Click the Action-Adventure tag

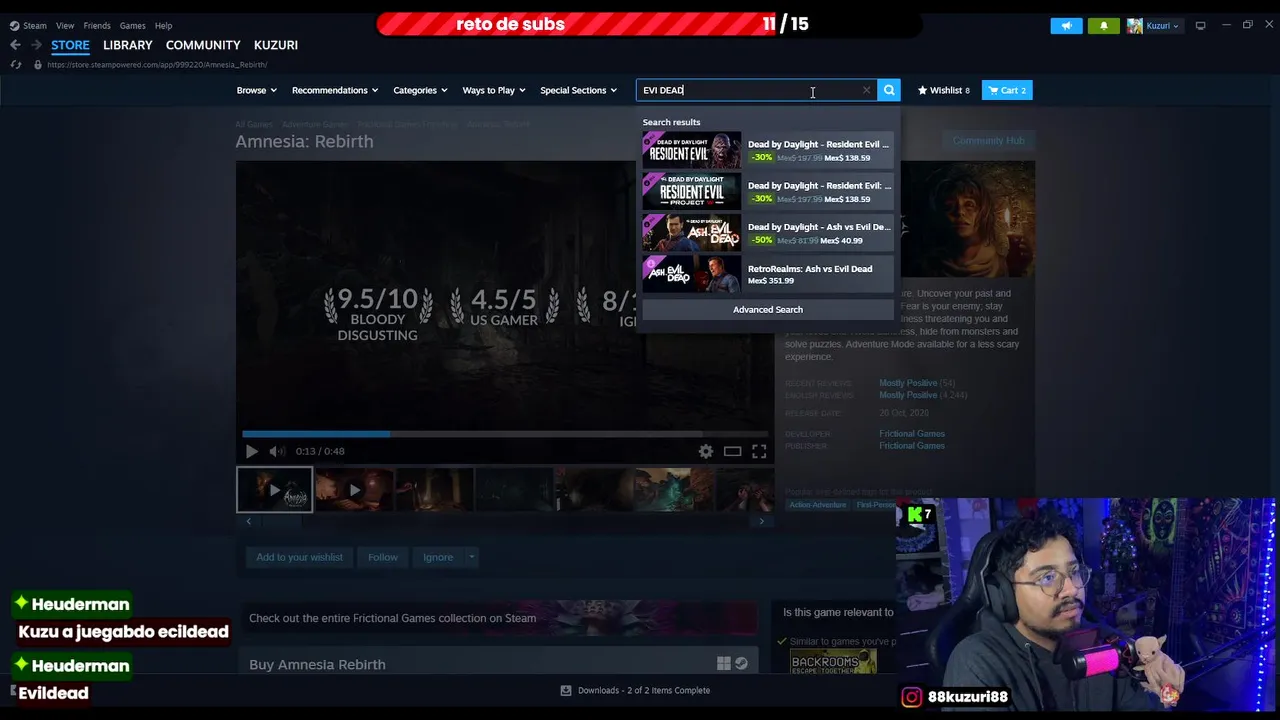click(818, 505)
